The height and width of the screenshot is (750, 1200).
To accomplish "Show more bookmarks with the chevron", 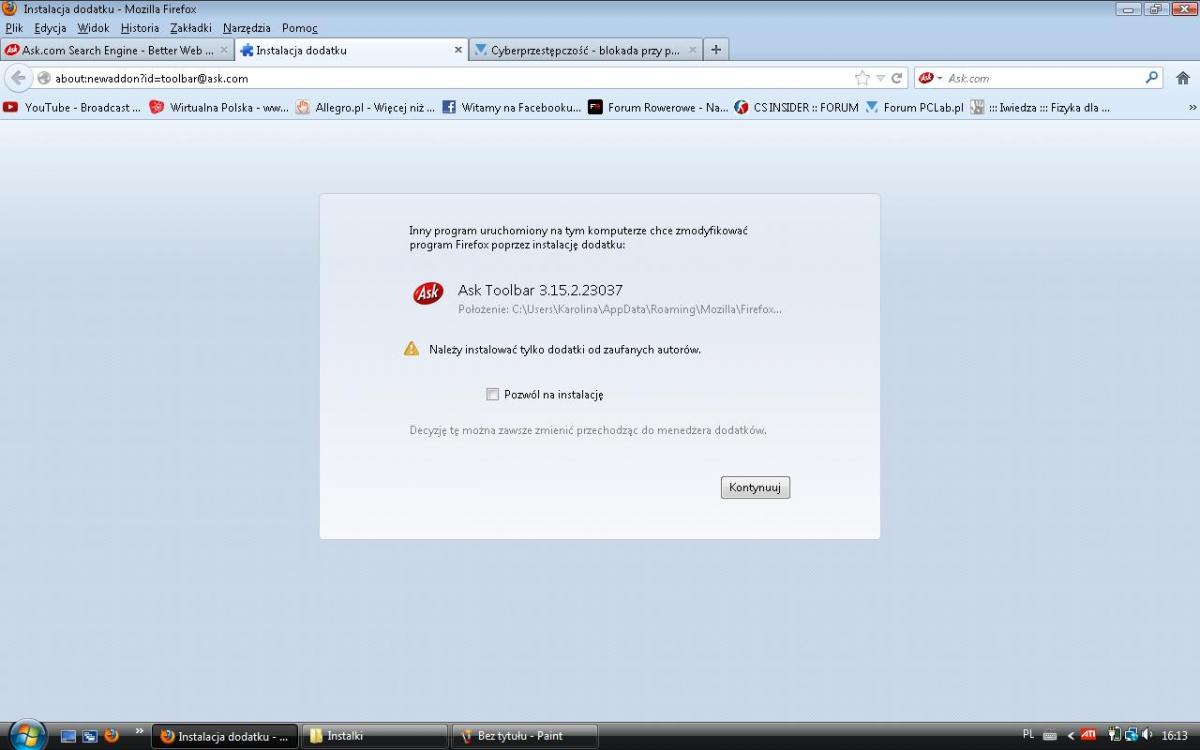I will pos(1192,107).
